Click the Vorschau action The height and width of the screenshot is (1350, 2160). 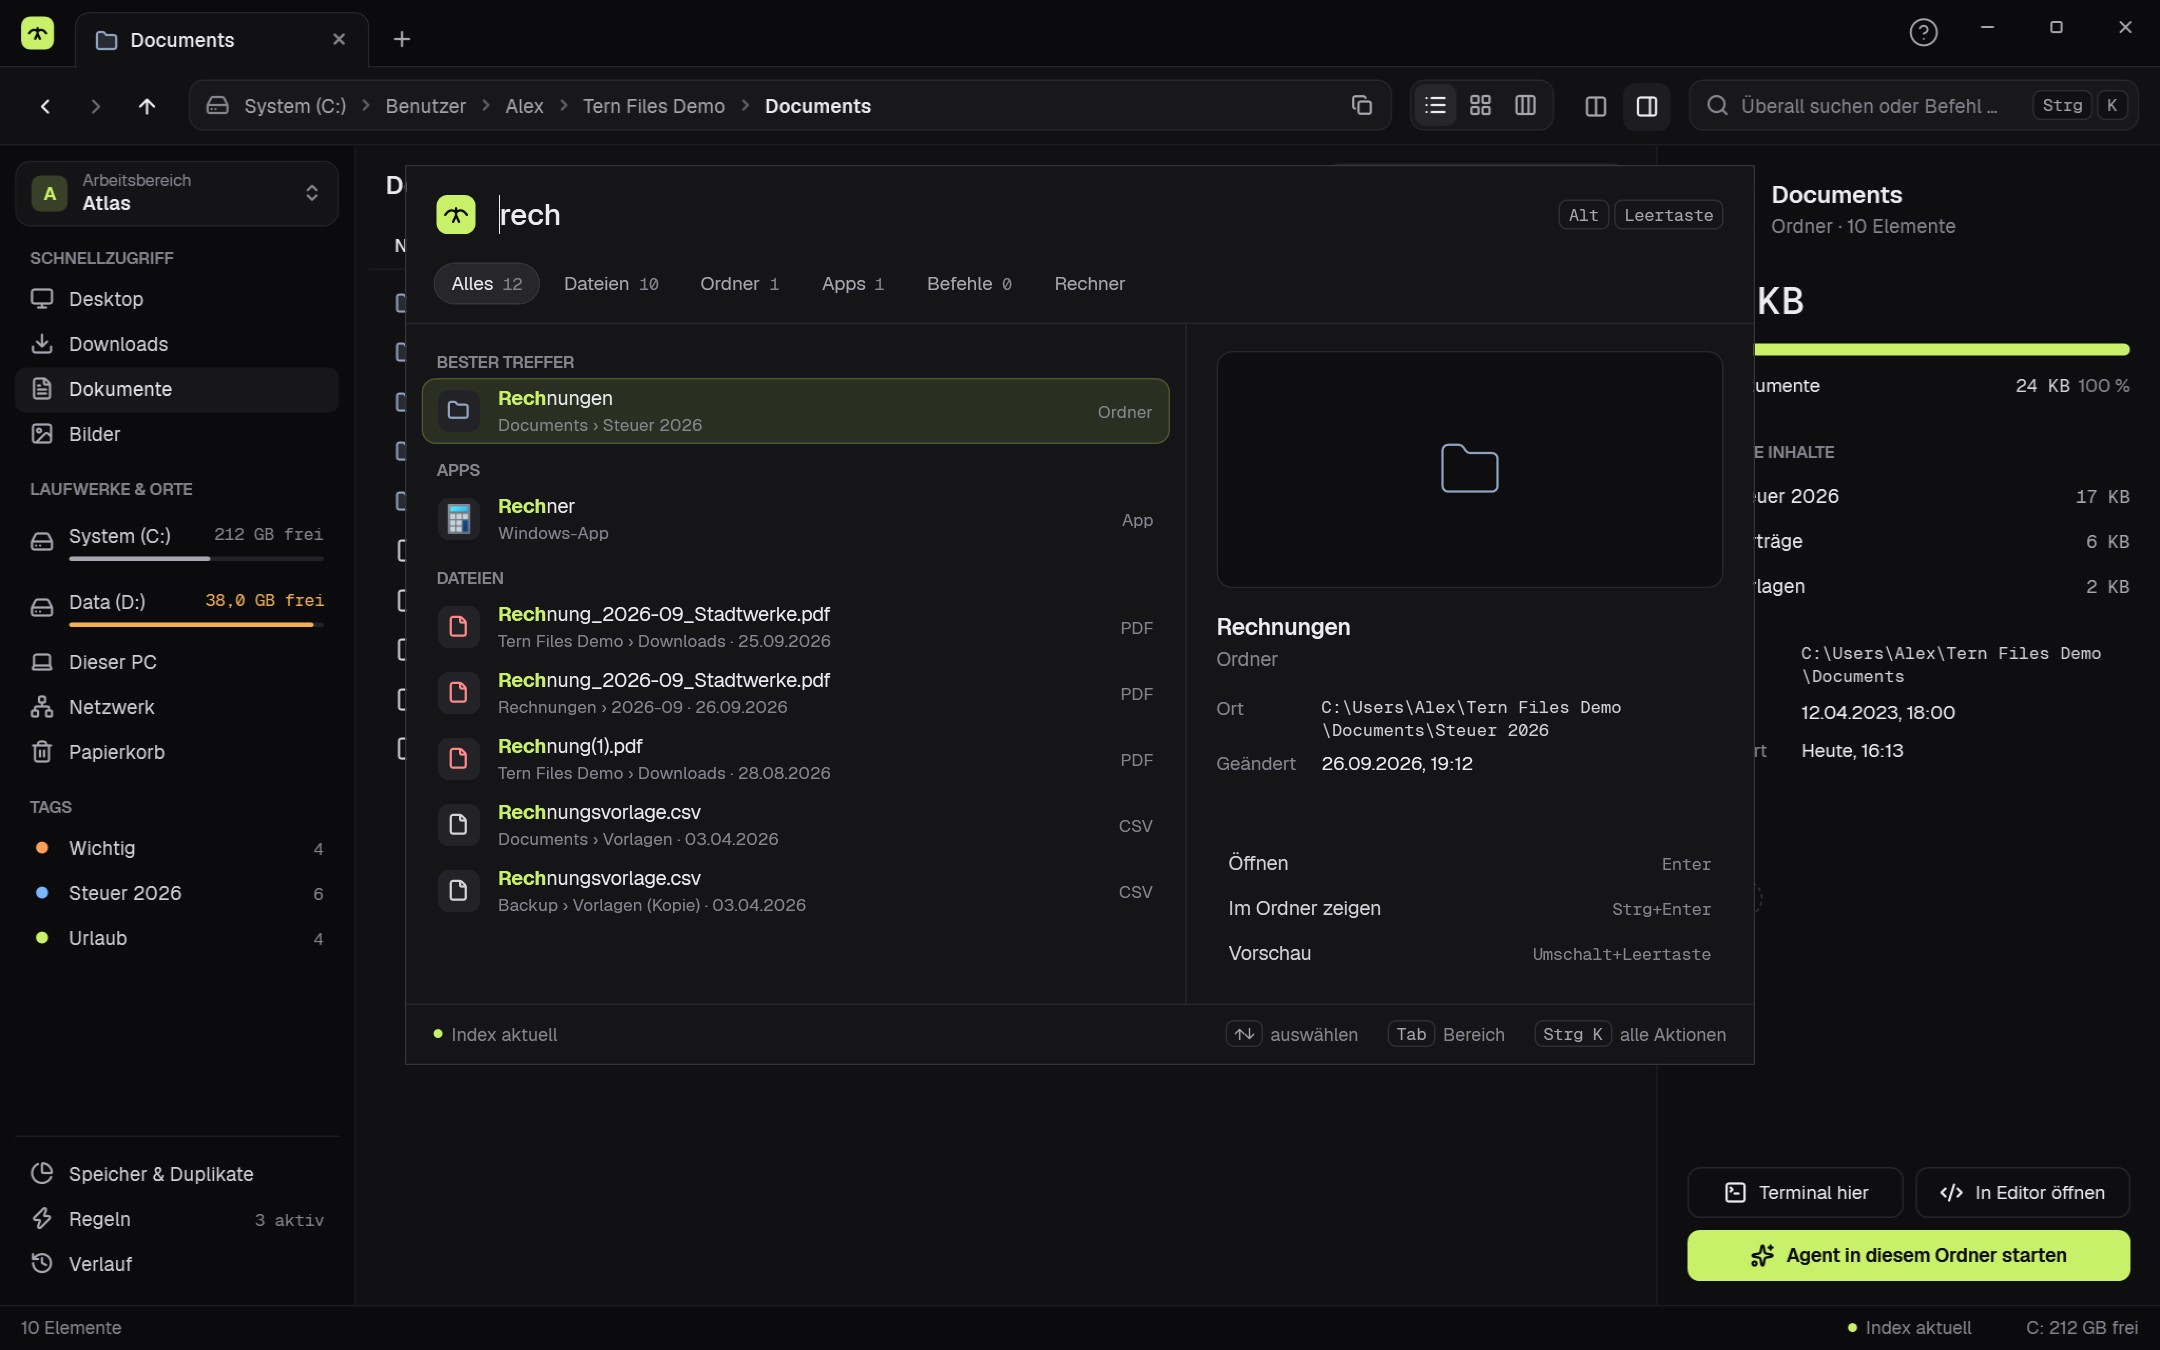pos(1469,953)
